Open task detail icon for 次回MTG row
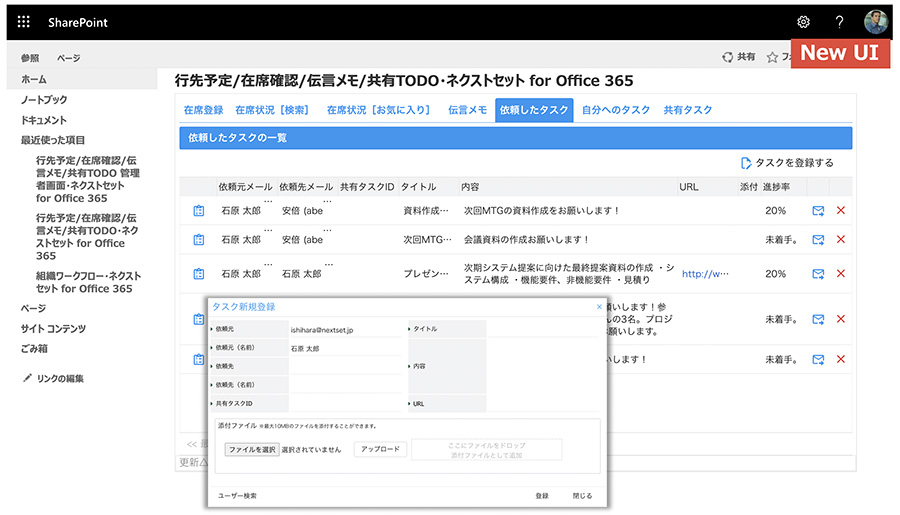Viewport: 900px width, 515px height. (x=199, y=239)
